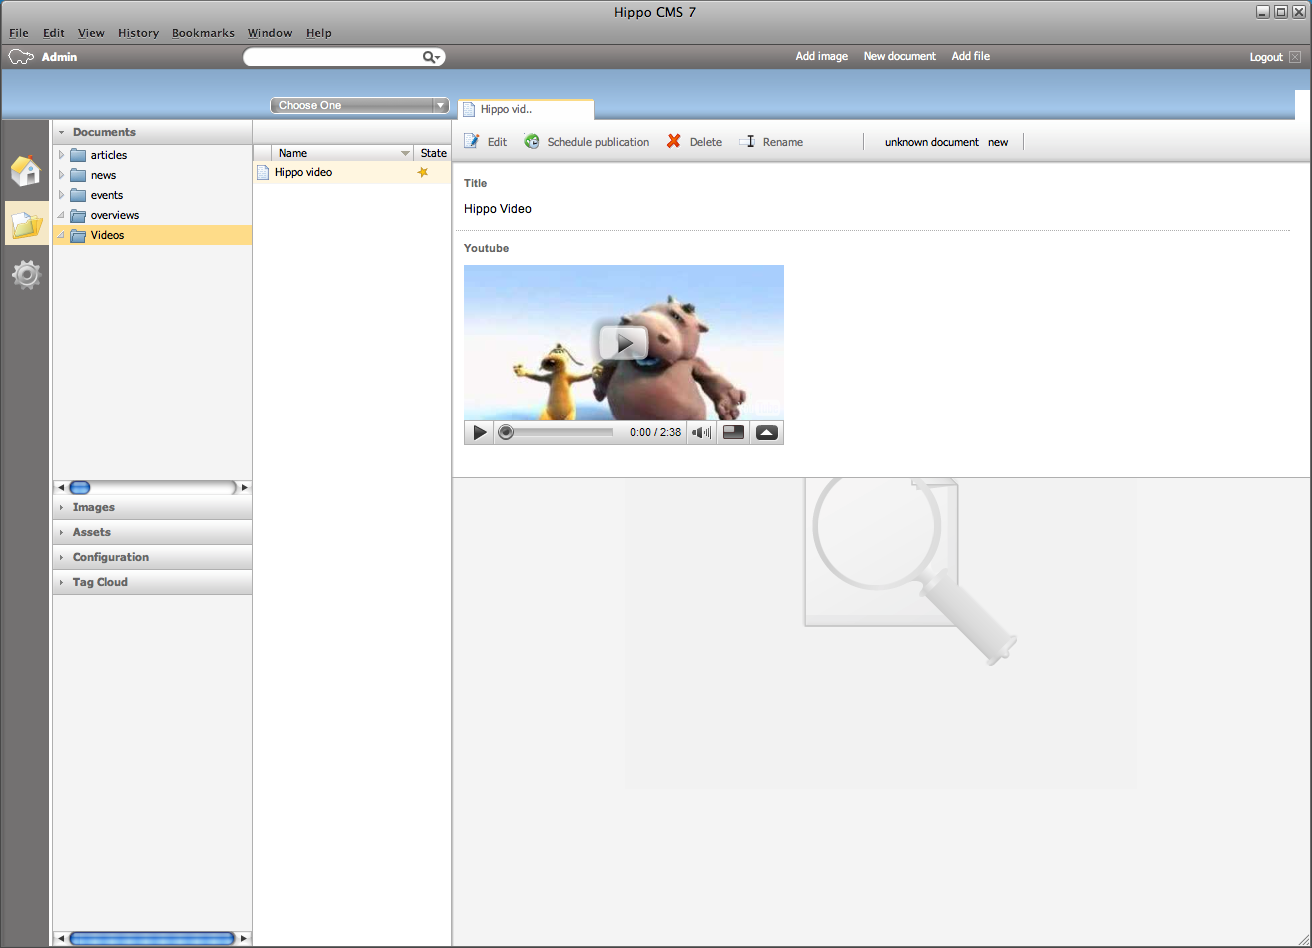
Task: Open the Bookmarks menu
Action: (x=203, y=33)
